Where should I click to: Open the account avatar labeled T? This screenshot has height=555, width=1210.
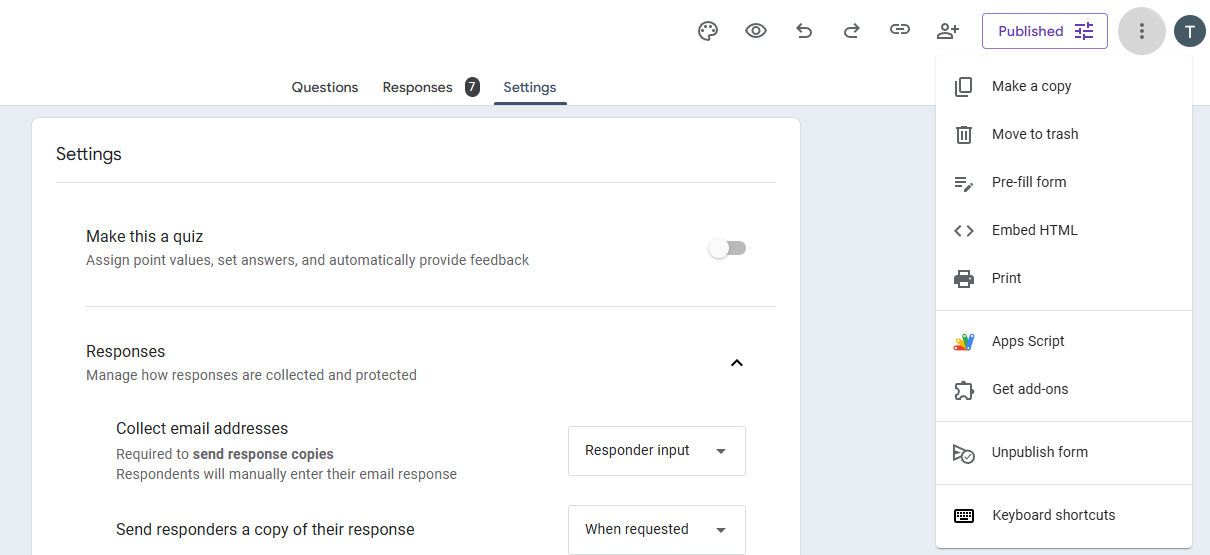click(x=1190, y=31)
